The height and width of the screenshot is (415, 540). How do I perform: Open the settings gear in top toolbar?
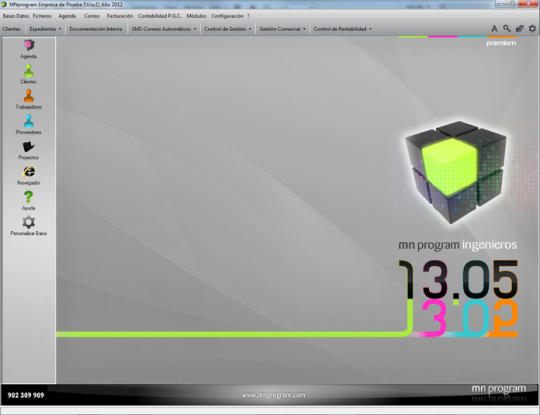click(x=532, y=29)
